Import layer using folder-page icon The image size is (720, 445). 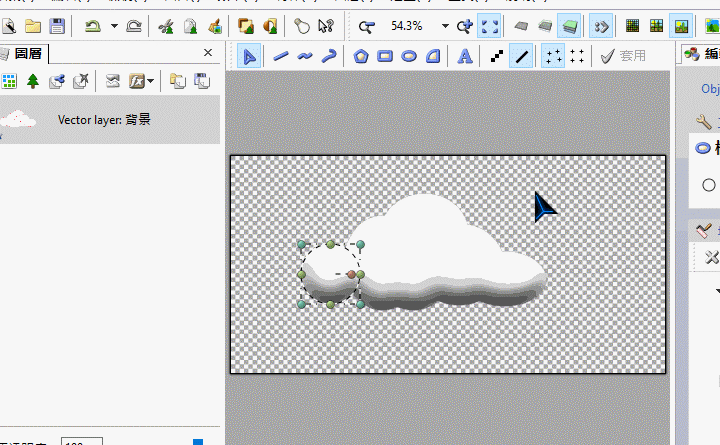click(177, 81)
